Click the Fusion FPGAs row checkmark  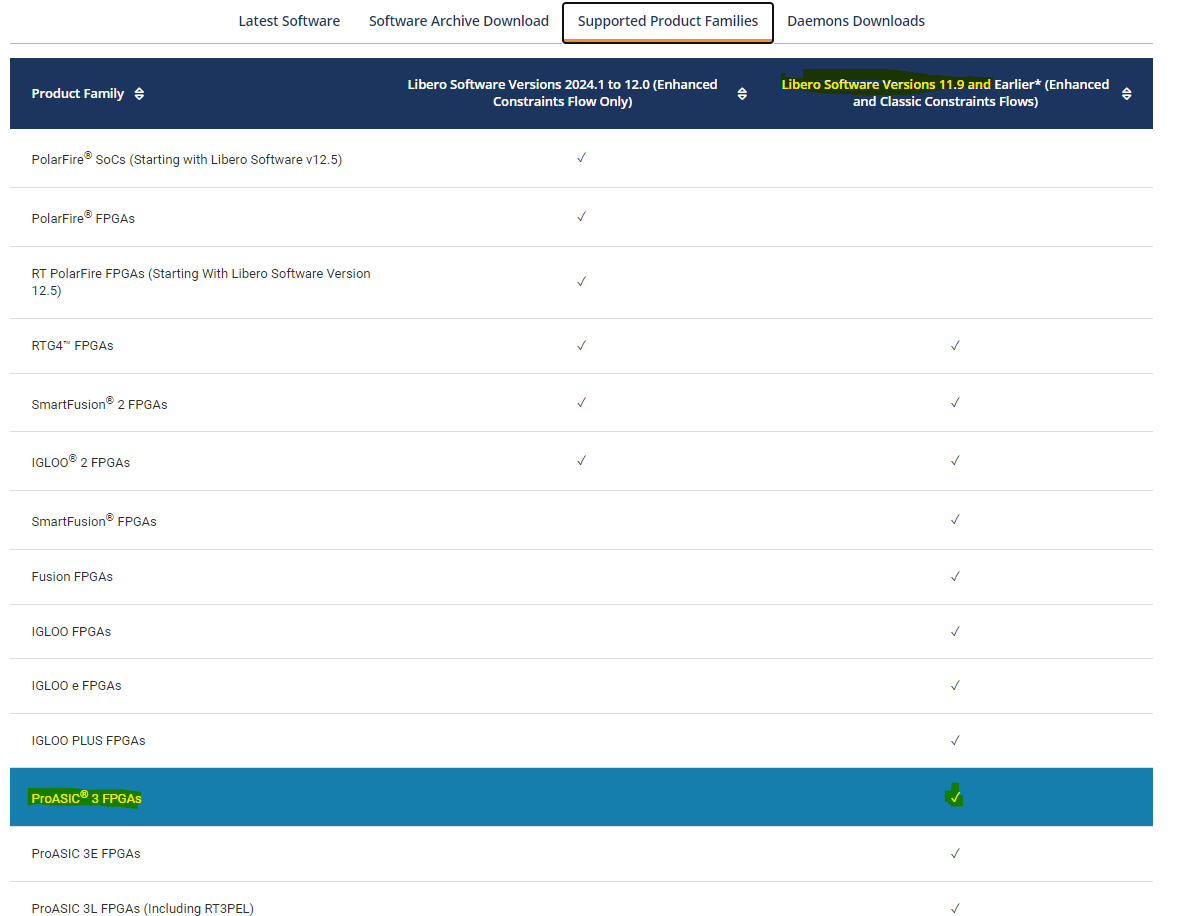coord(955,576)
